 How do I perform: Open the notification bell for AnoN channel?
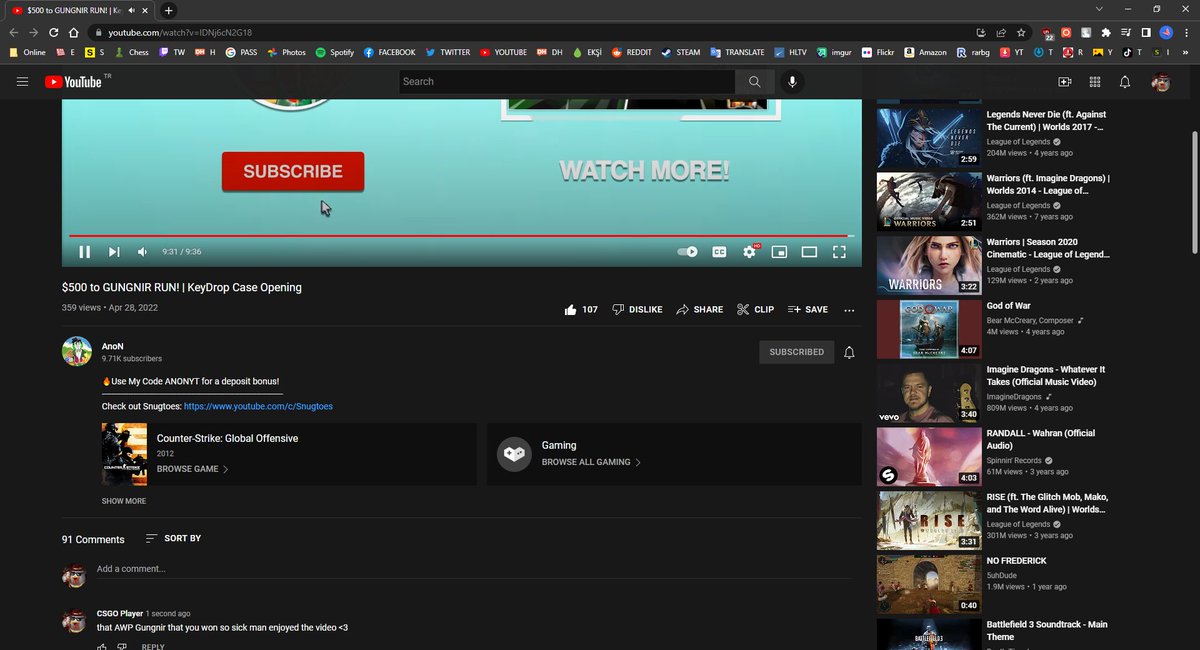click(849, 352)
